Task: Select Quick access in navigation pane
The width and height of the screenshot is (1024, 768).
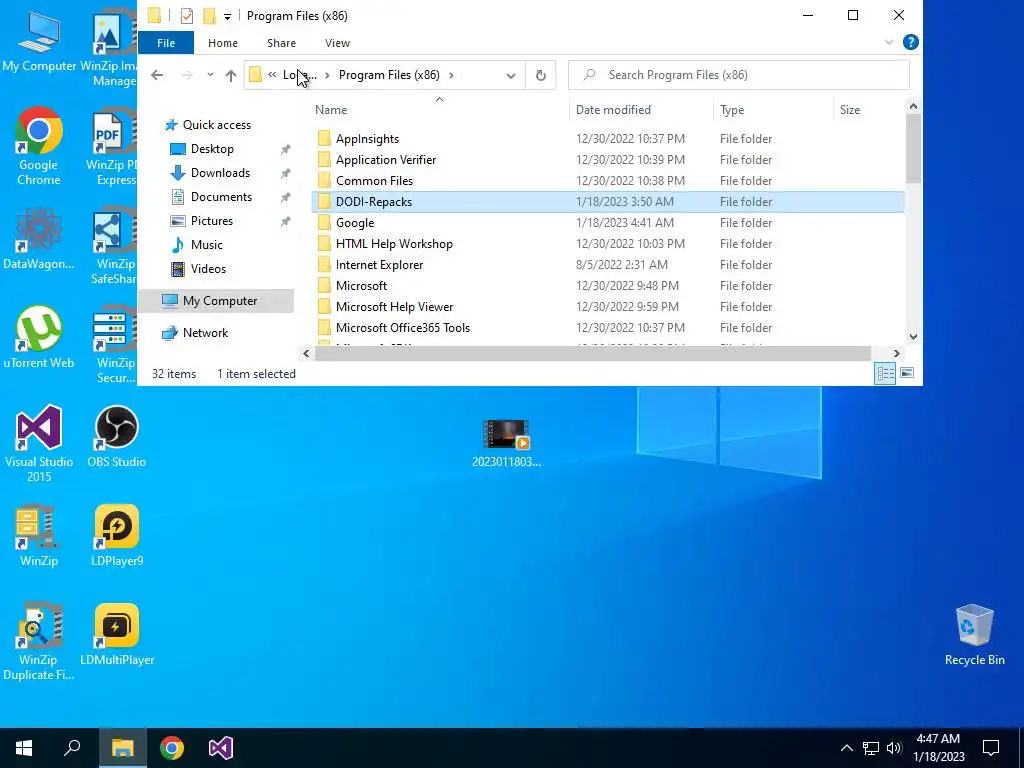Action: [216, 125]
